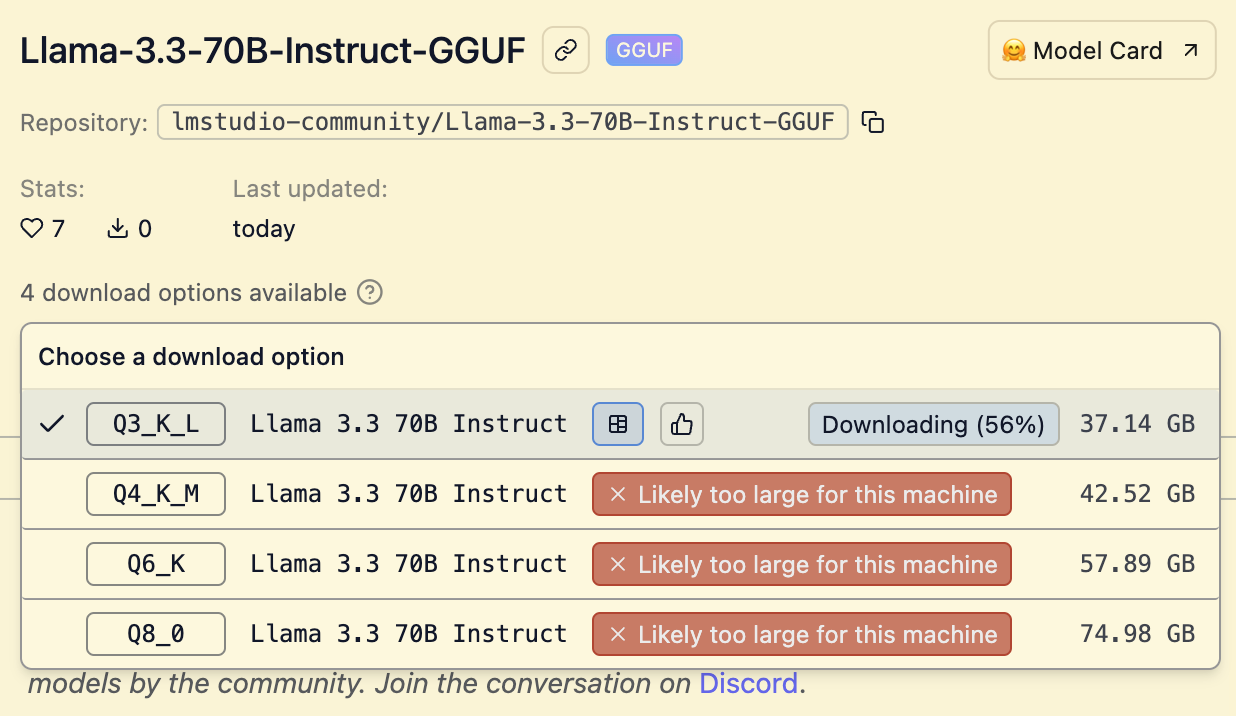This screenshot has height=716, width=1236.
Task: Click the download count icon in Stats
Action: tap(118, 229)
